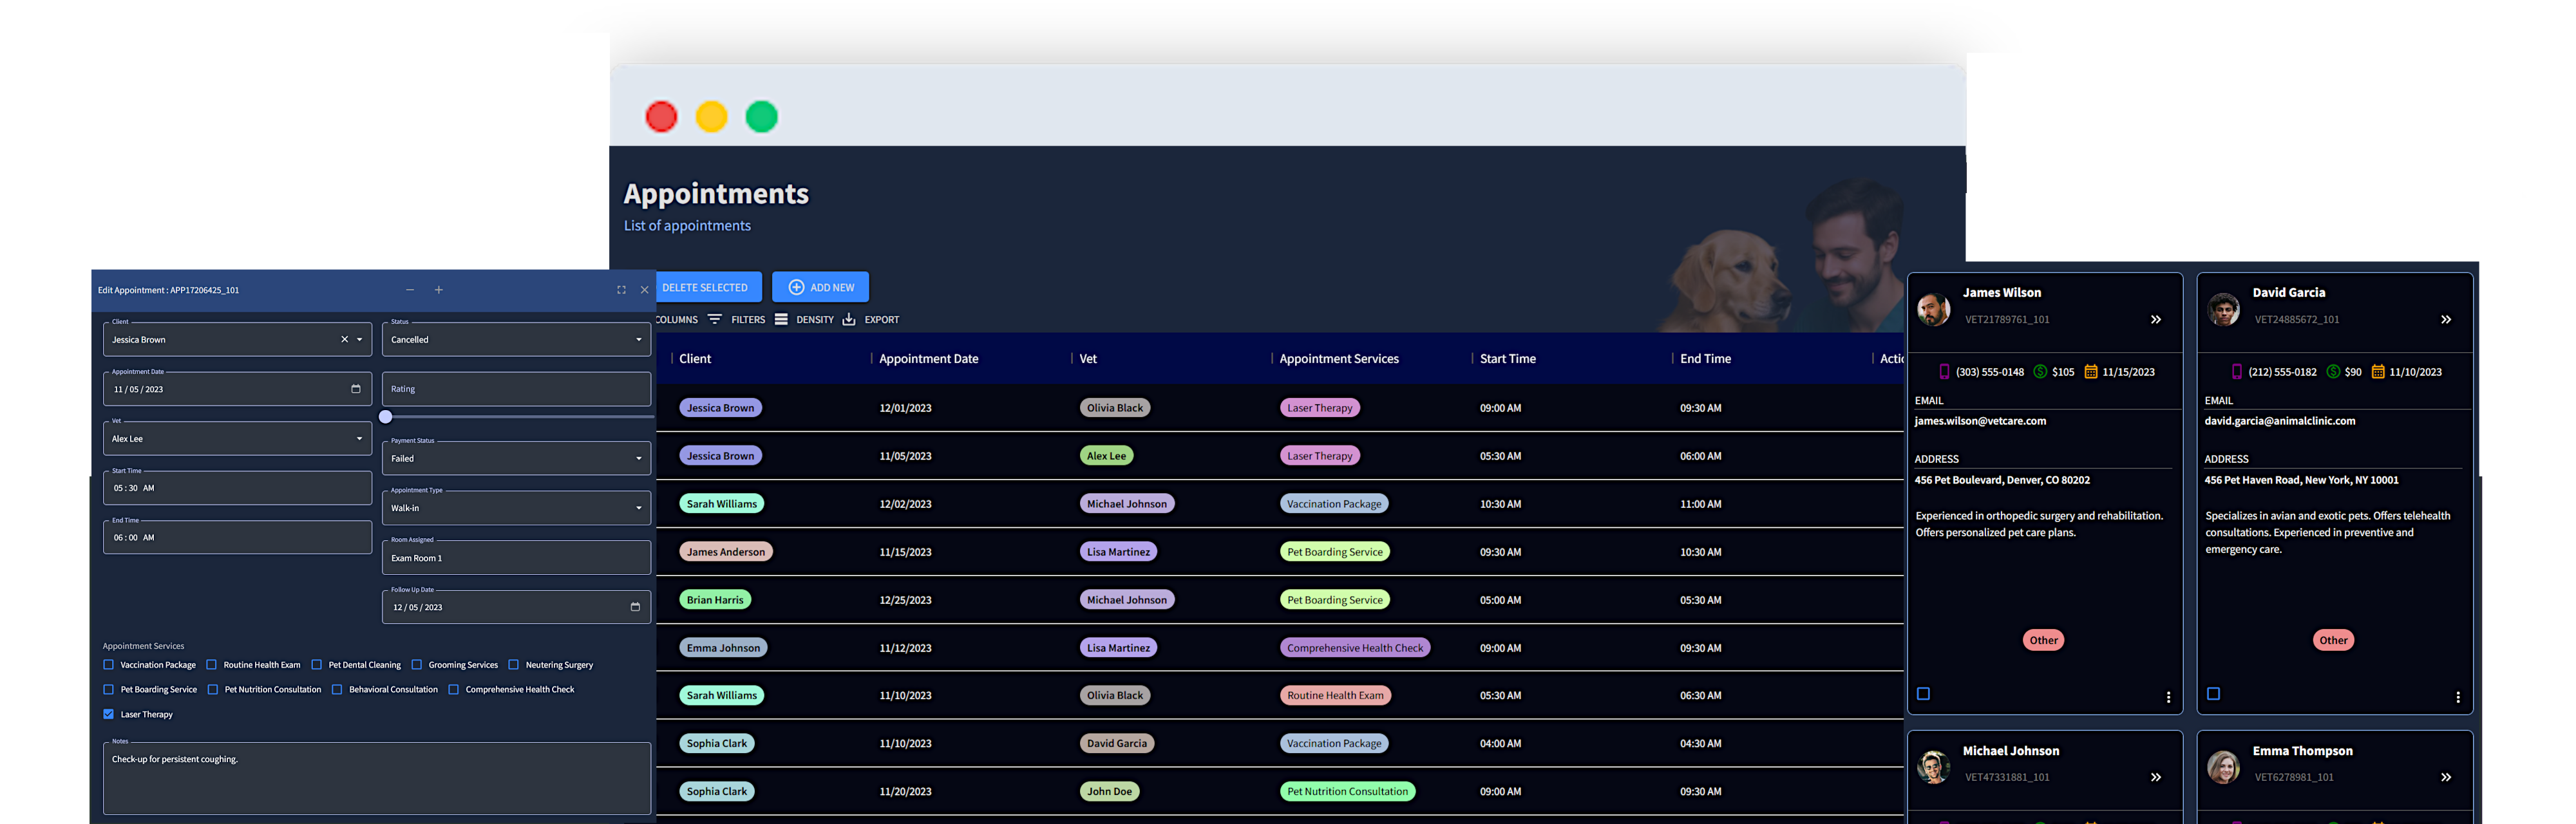Select the David Garcia card checkbox

pyautogui.click(x=2213, y=693)
